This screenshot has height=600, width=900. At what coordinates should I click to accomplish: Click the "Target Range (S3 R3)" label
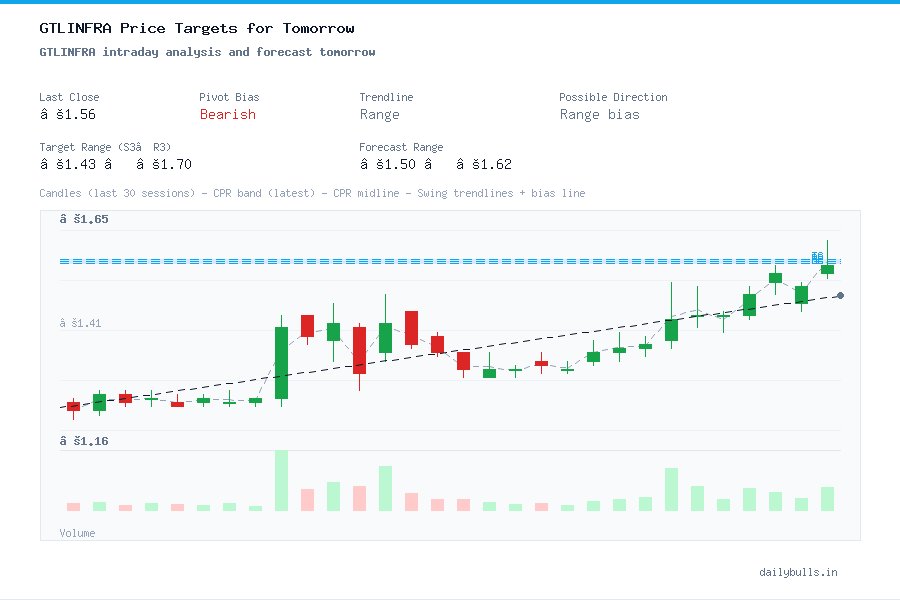tap(105, 147)
